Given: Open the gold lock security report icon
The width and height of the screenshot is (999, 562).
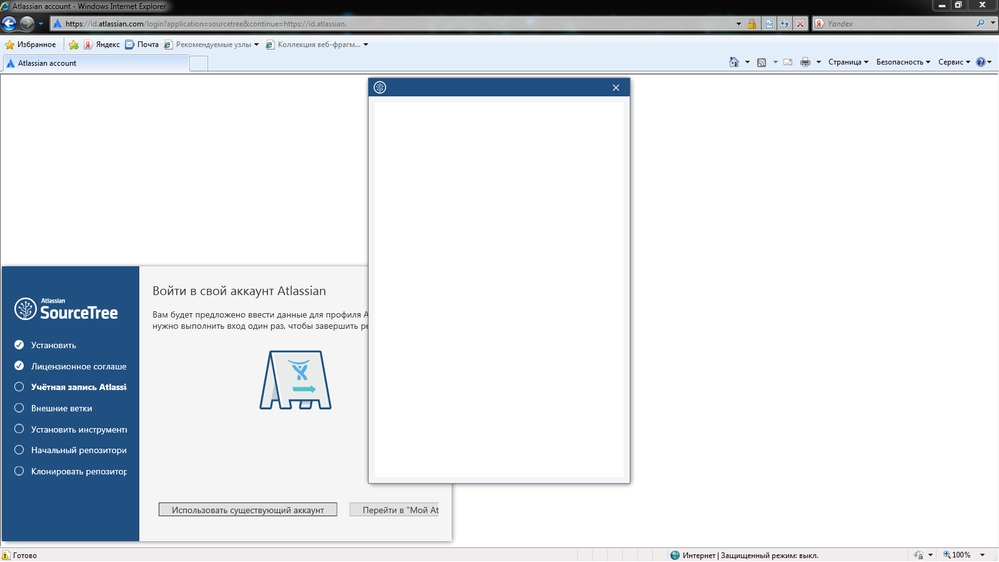Looking at the screenshot, I should click(x=752, y=24).
